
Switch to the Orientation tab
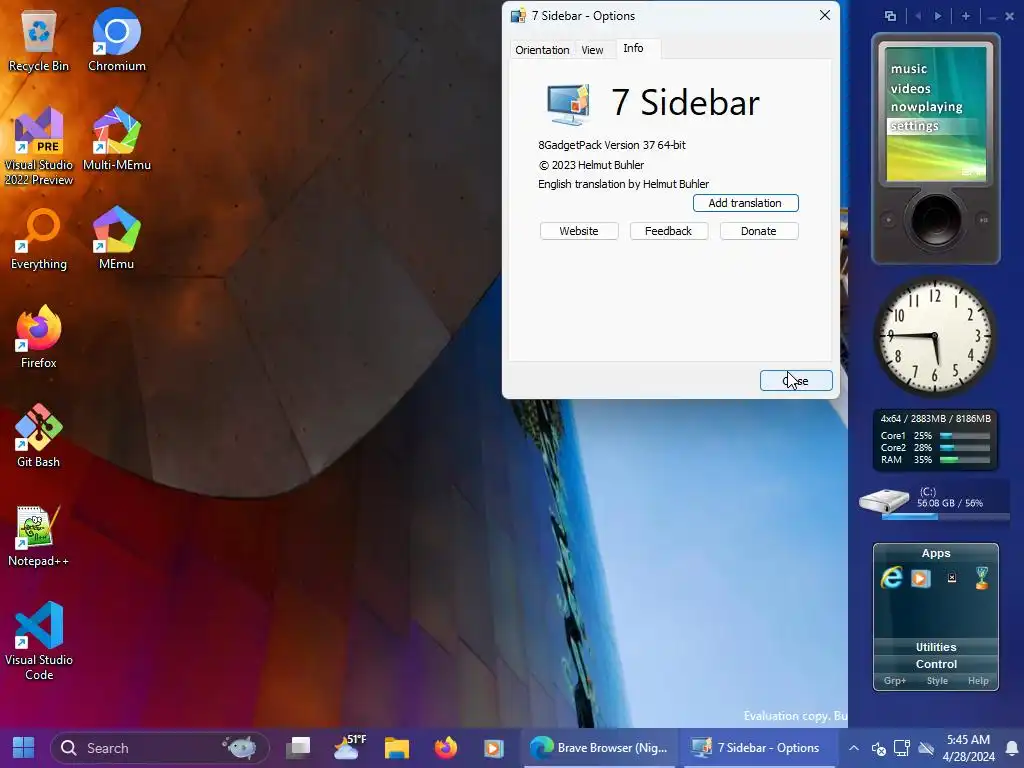(x=541, y=50)
